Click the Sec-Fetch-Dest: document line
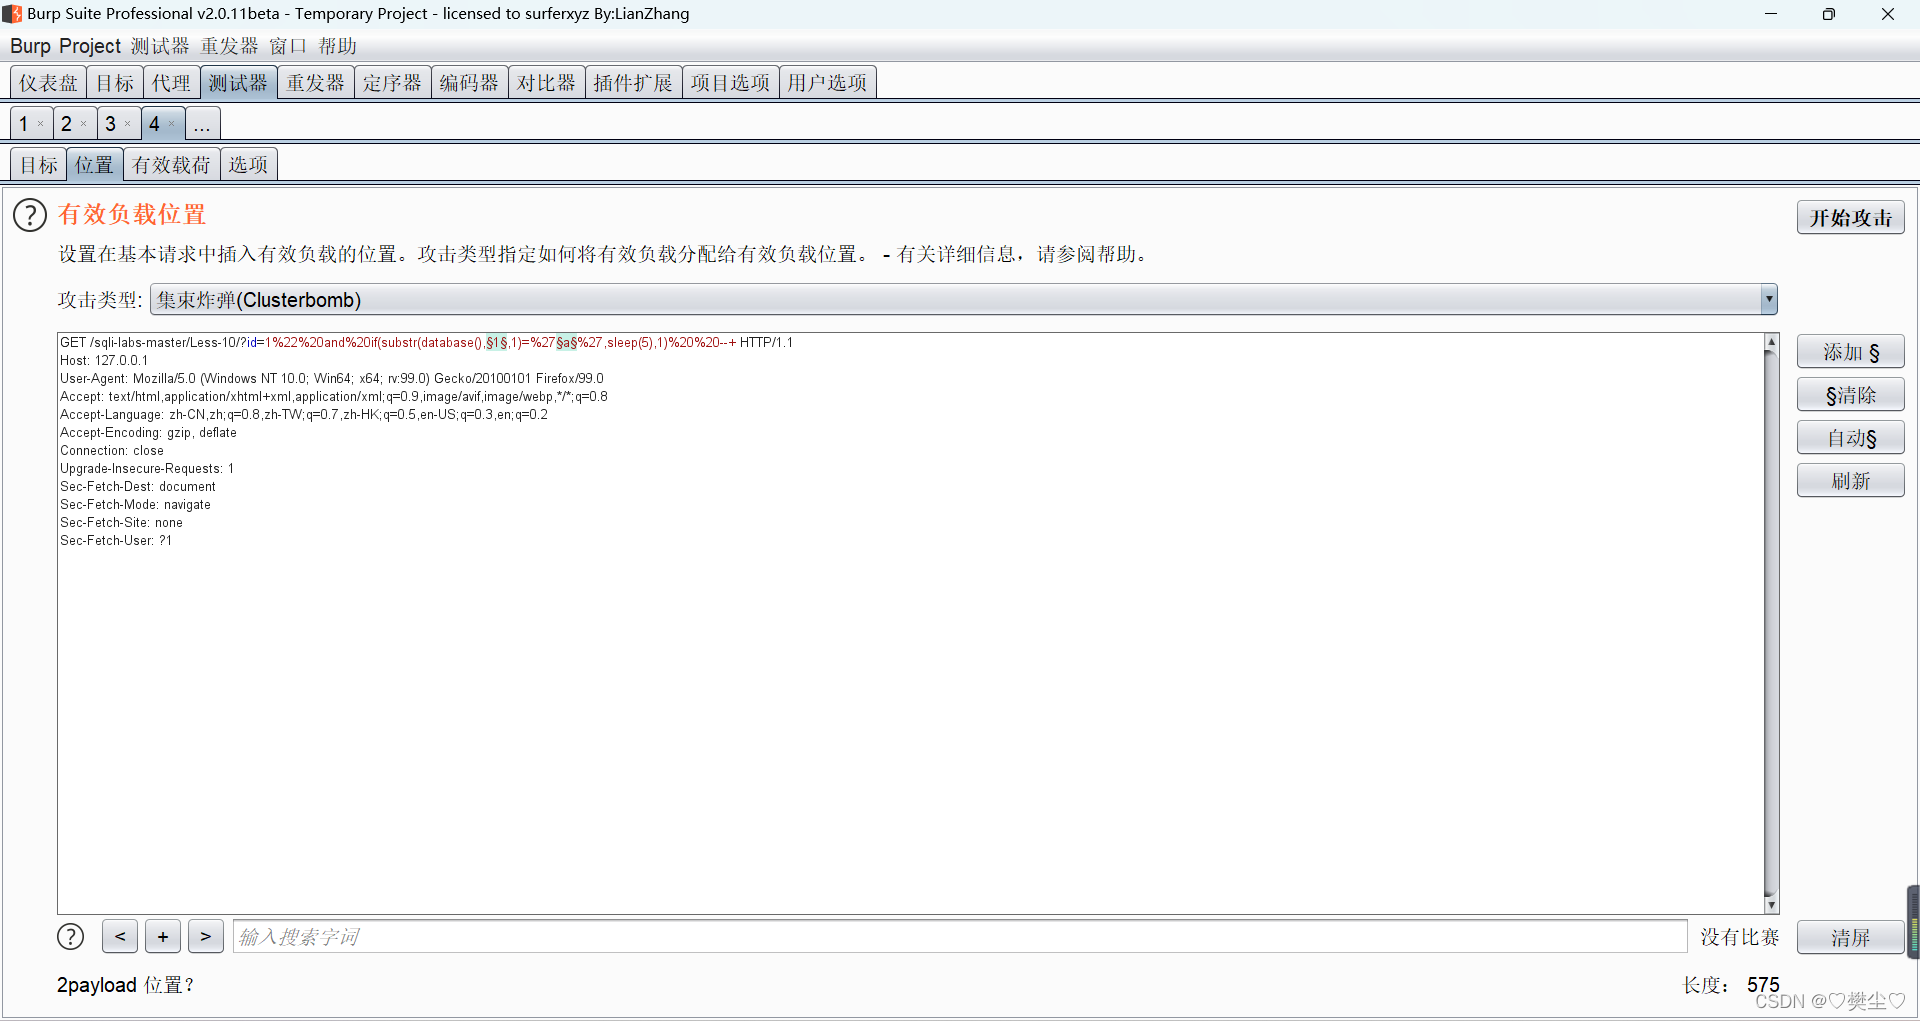Image resolution: width=1920 pixels, height=1021 pixels. 138,486
